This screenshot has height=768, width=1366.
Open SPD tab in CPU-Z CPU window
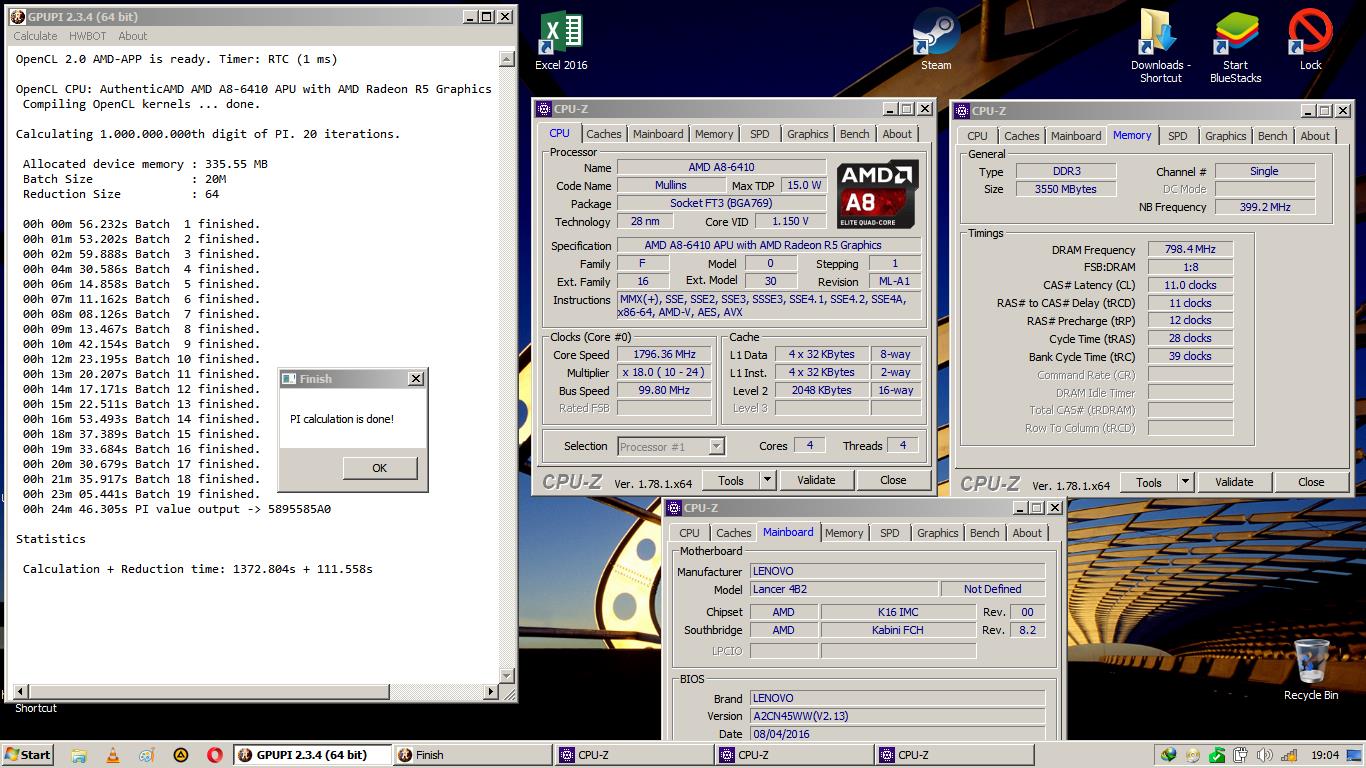(760, 134)
